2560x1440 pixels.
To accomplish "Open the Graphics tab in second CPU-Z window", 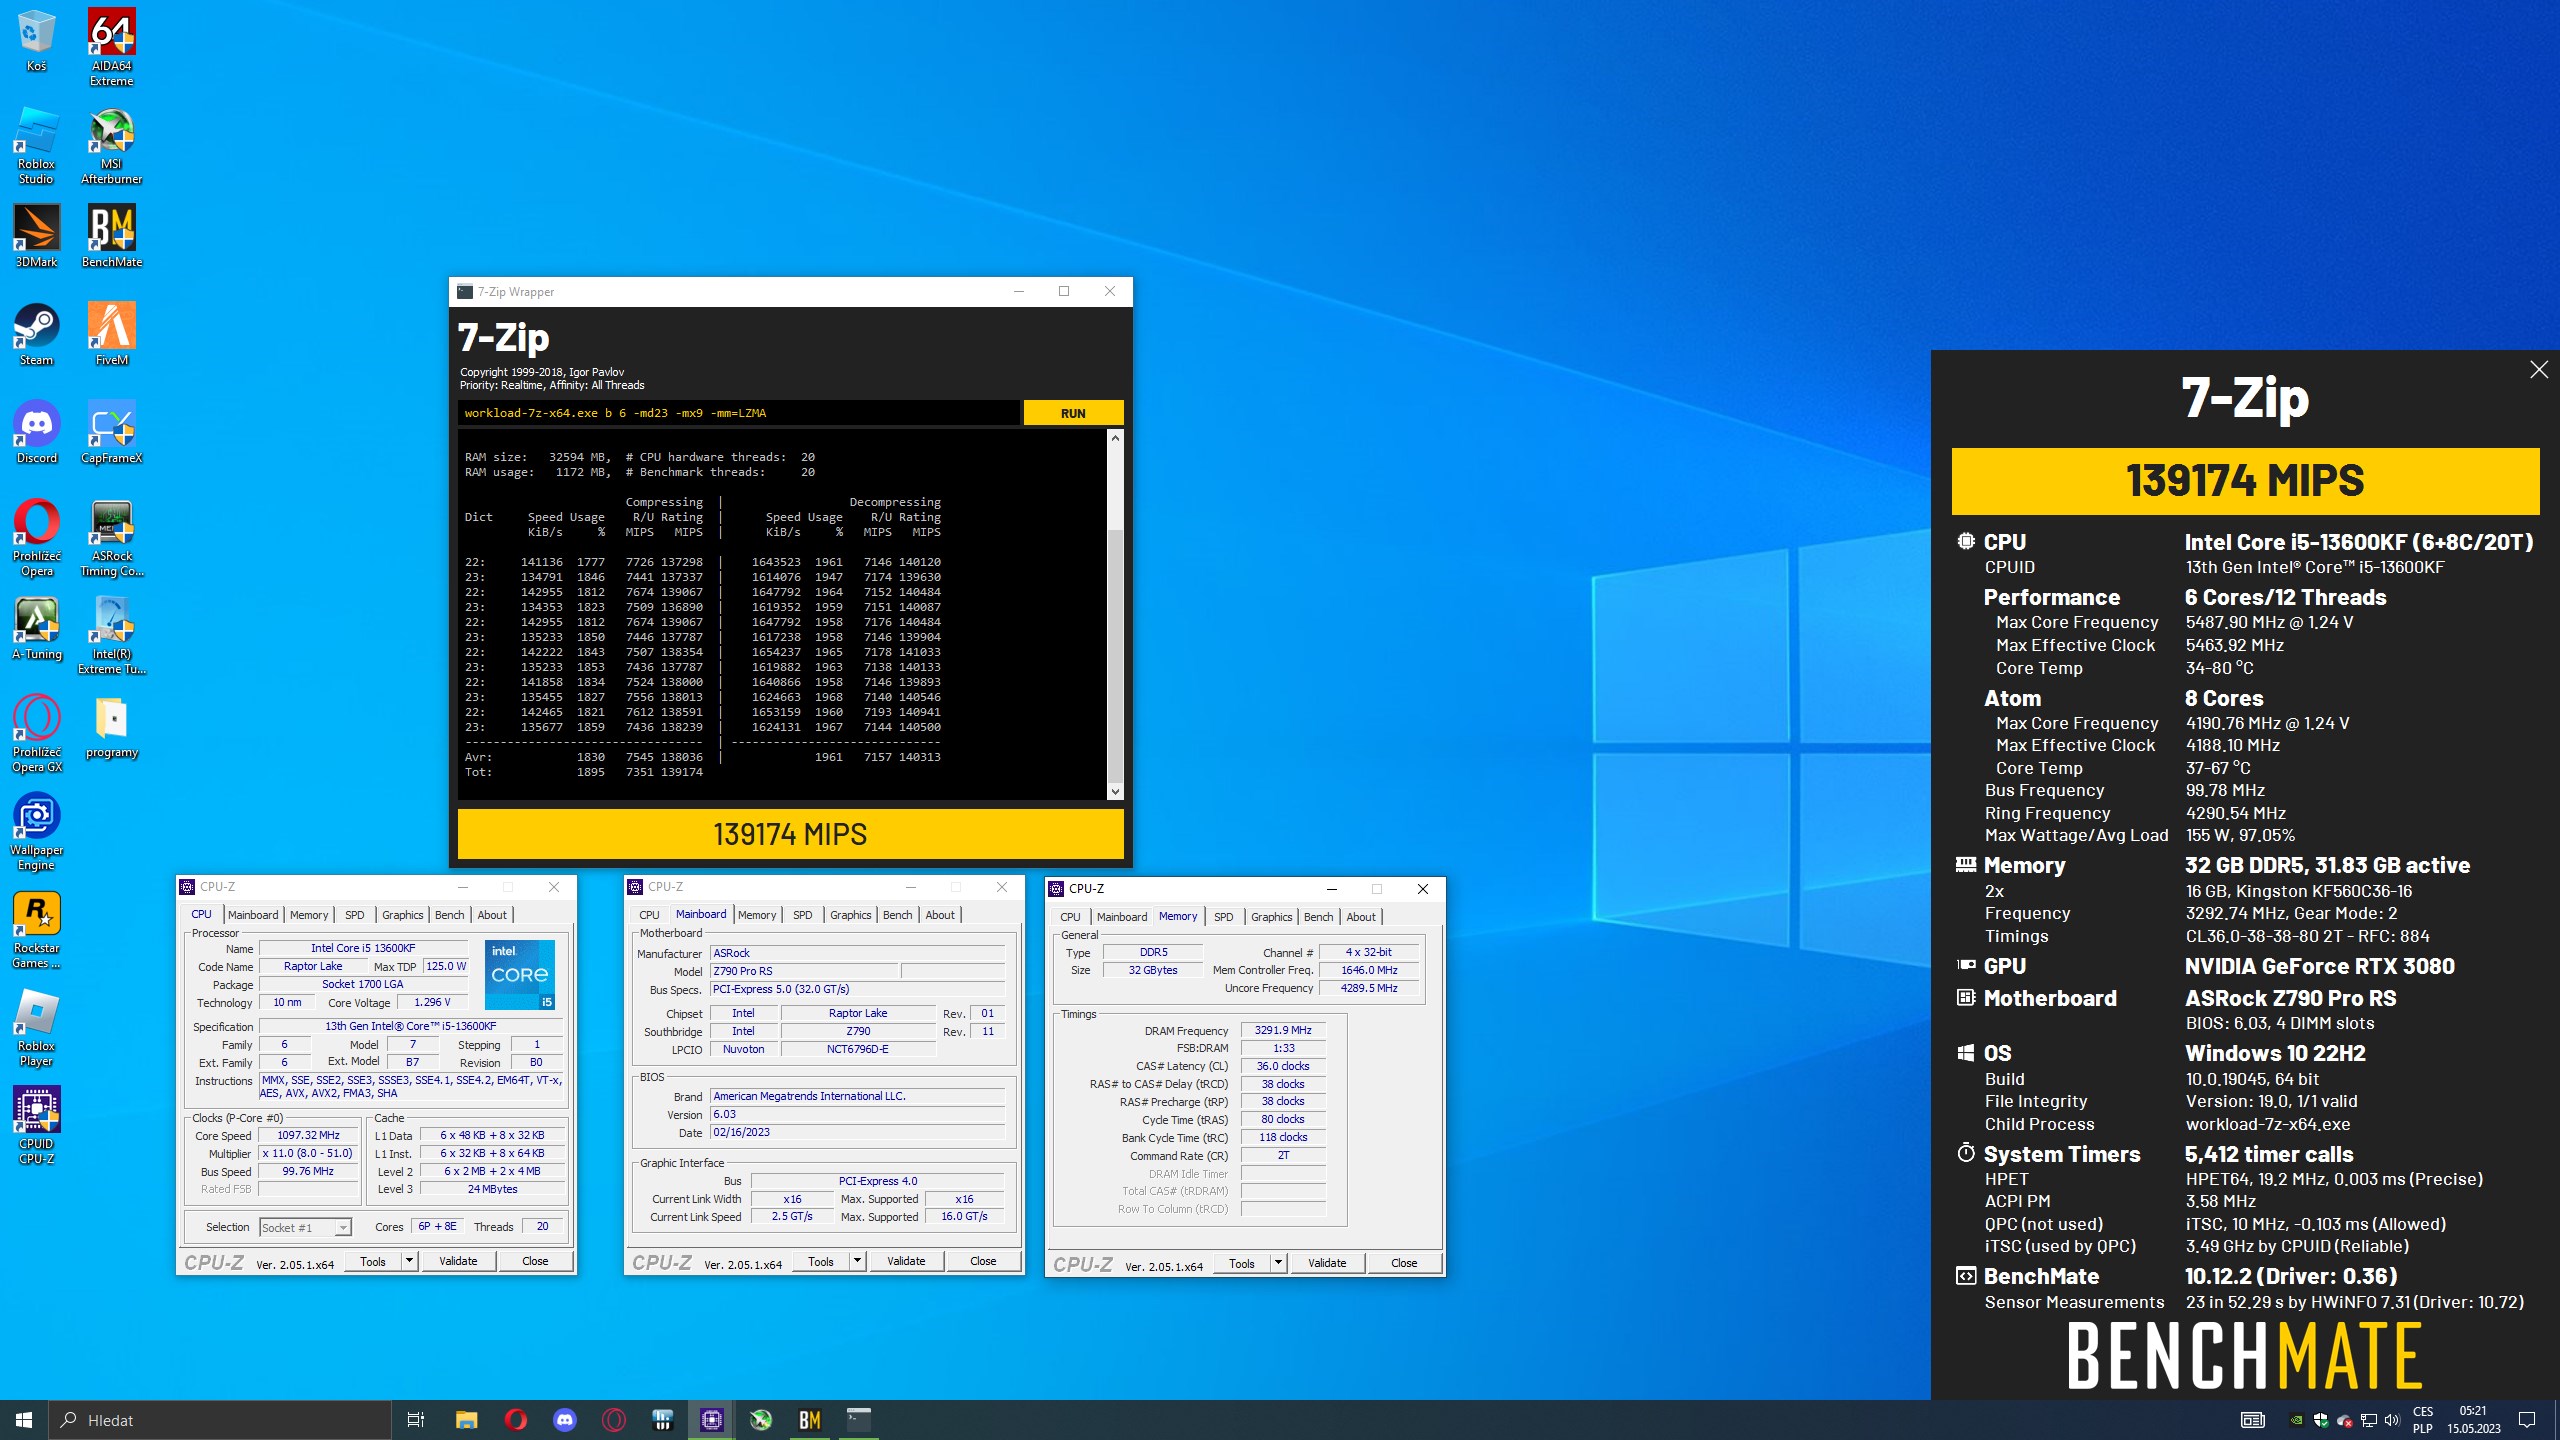I will [851, 915].
